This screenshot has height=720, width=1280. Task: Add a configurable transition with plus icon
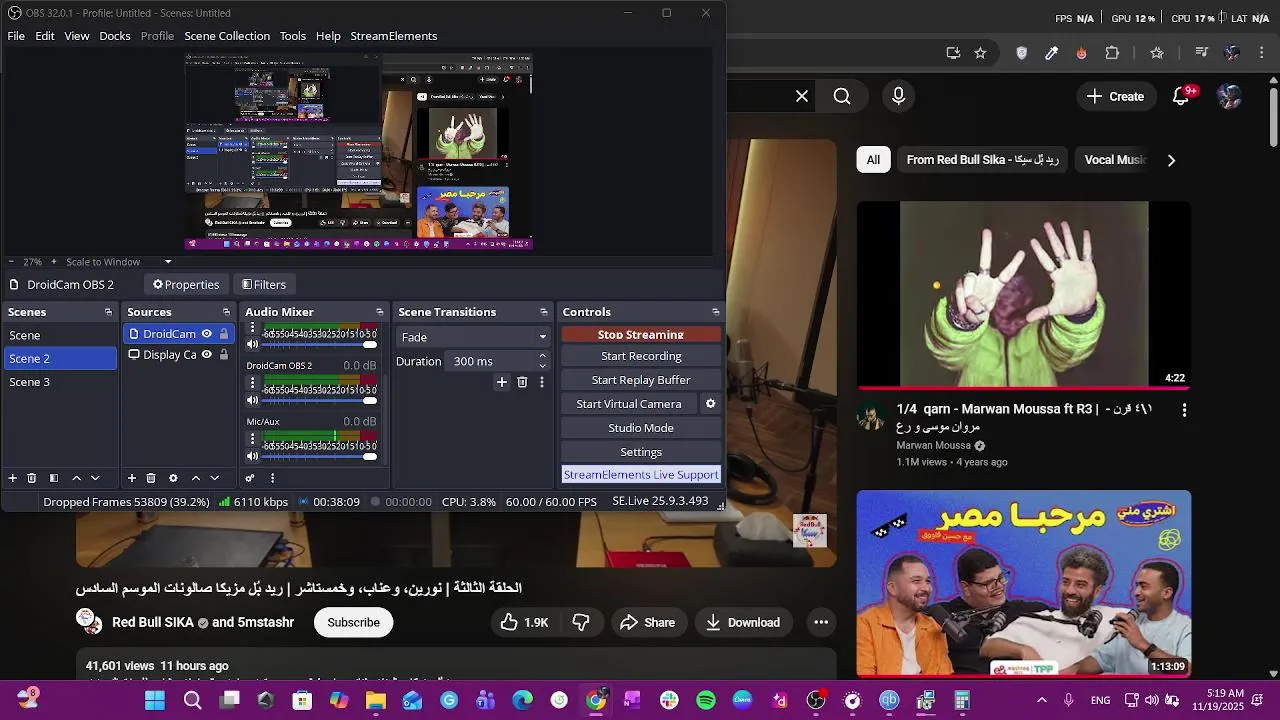pyautogui.click(x=502, y=382)
